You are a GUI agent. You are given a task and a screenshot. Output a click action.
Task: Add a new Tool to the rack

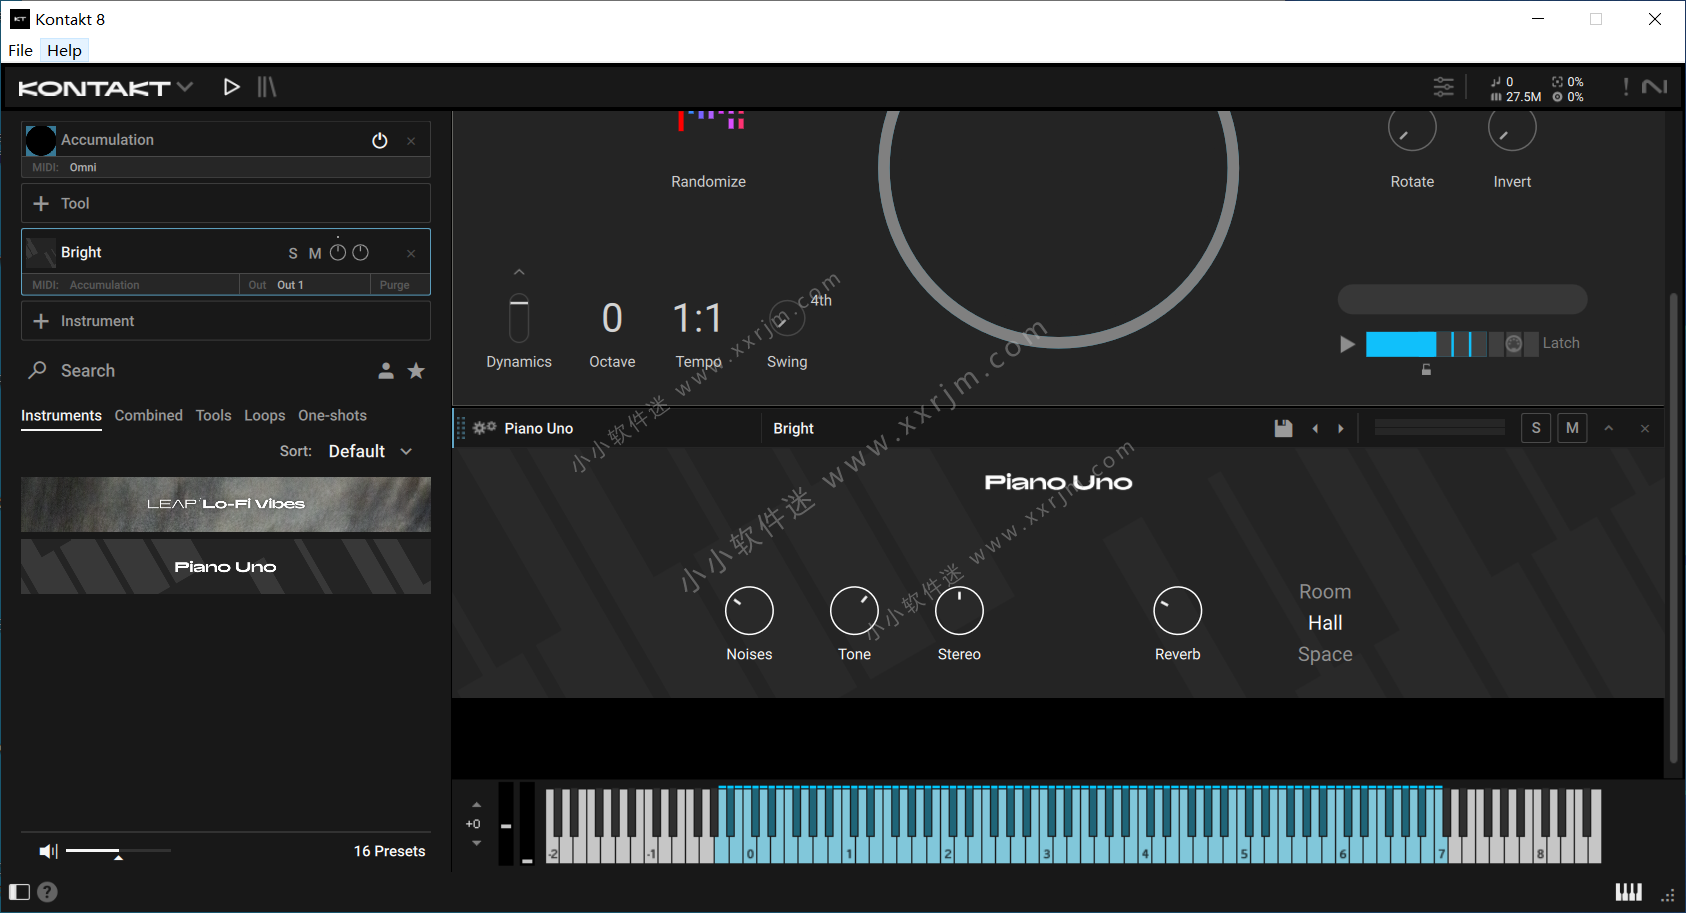226,203
